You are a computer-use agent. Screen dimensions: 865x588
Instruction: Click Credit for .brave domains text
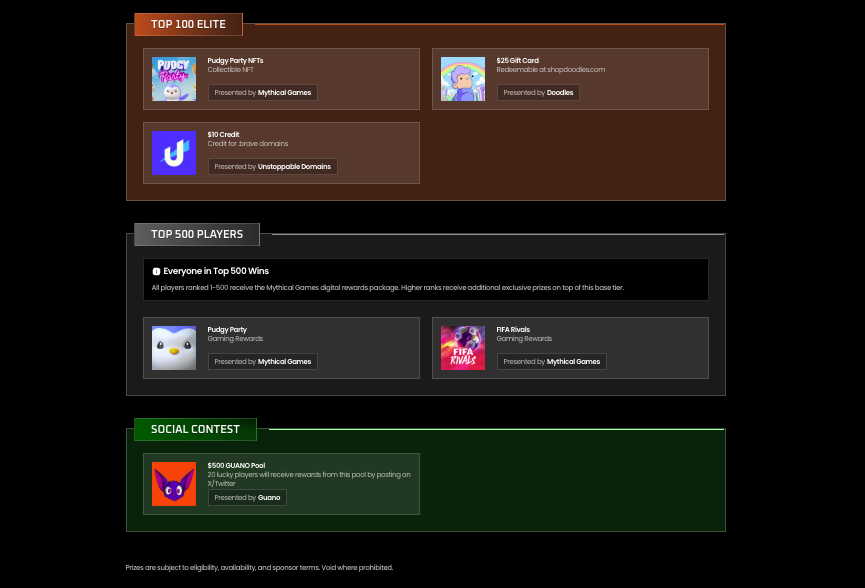coord(248,143)
